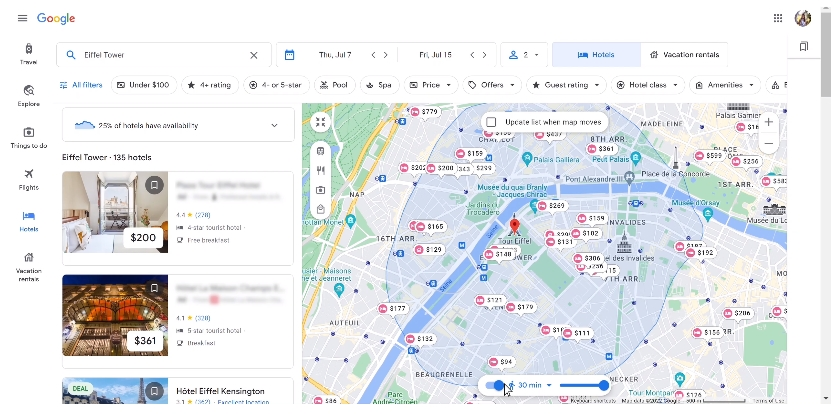This screenshot has height=414, width=835.
Task: Show shopping layer on the map
Action: (x=320, y=209)
